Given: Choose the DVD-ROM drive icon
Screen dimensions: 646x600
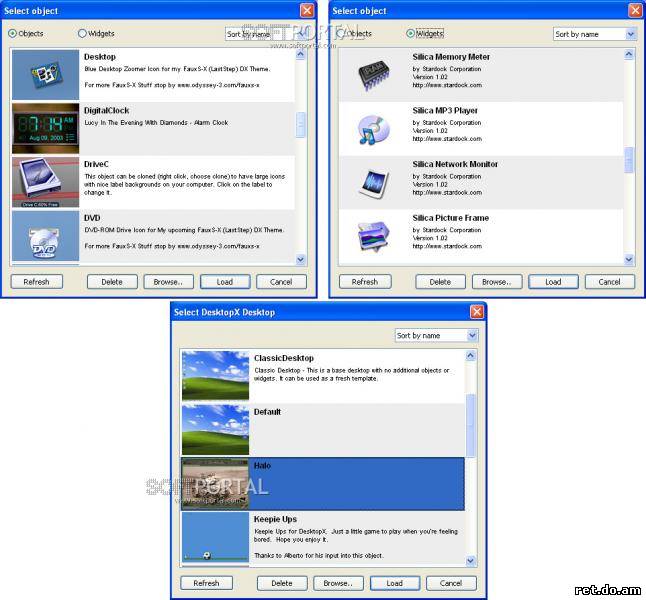Looking at the screenshot, I should (46, 236).
